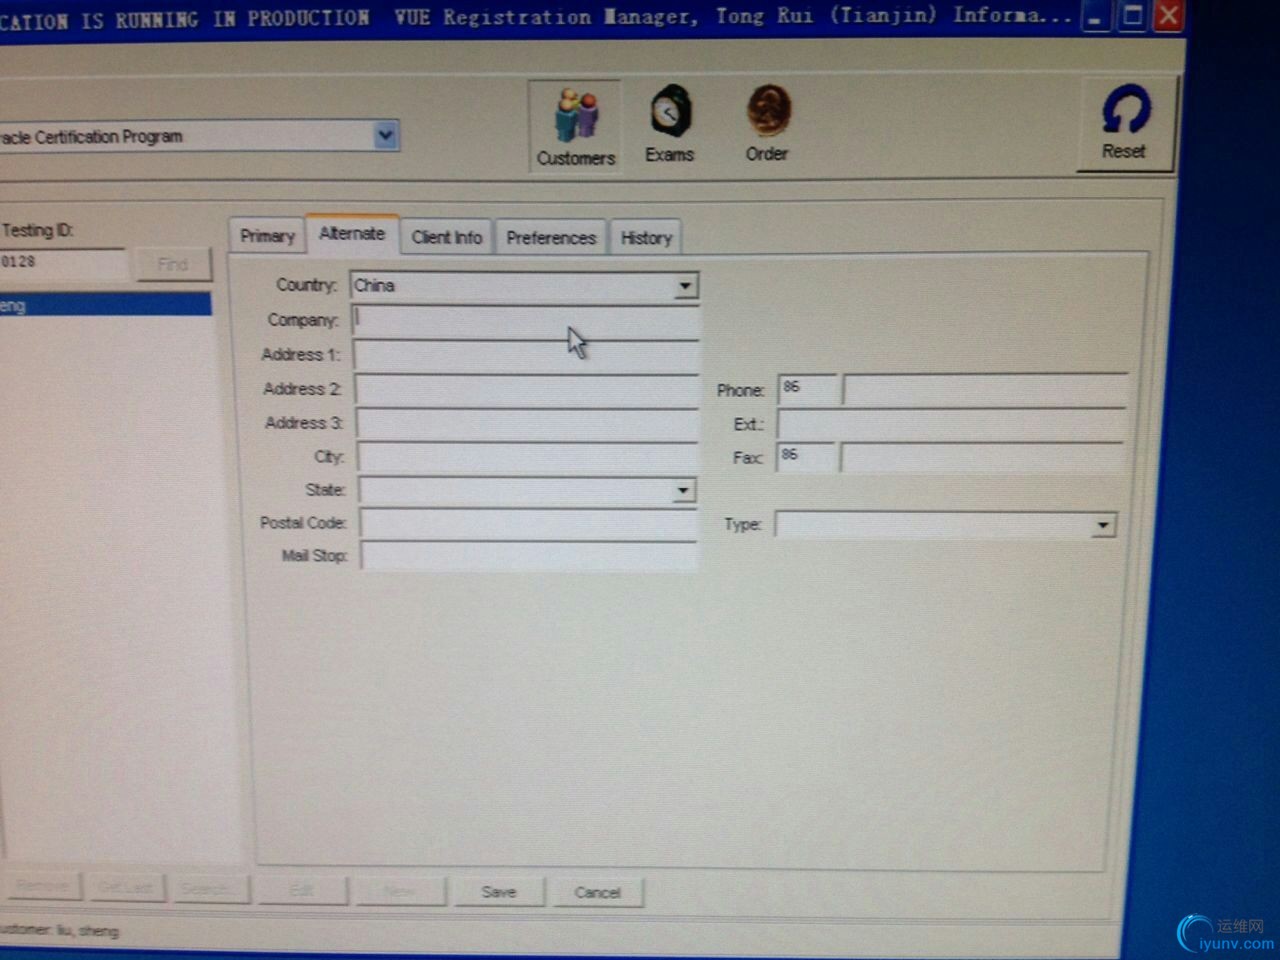Click the Find button

(173, 264)
